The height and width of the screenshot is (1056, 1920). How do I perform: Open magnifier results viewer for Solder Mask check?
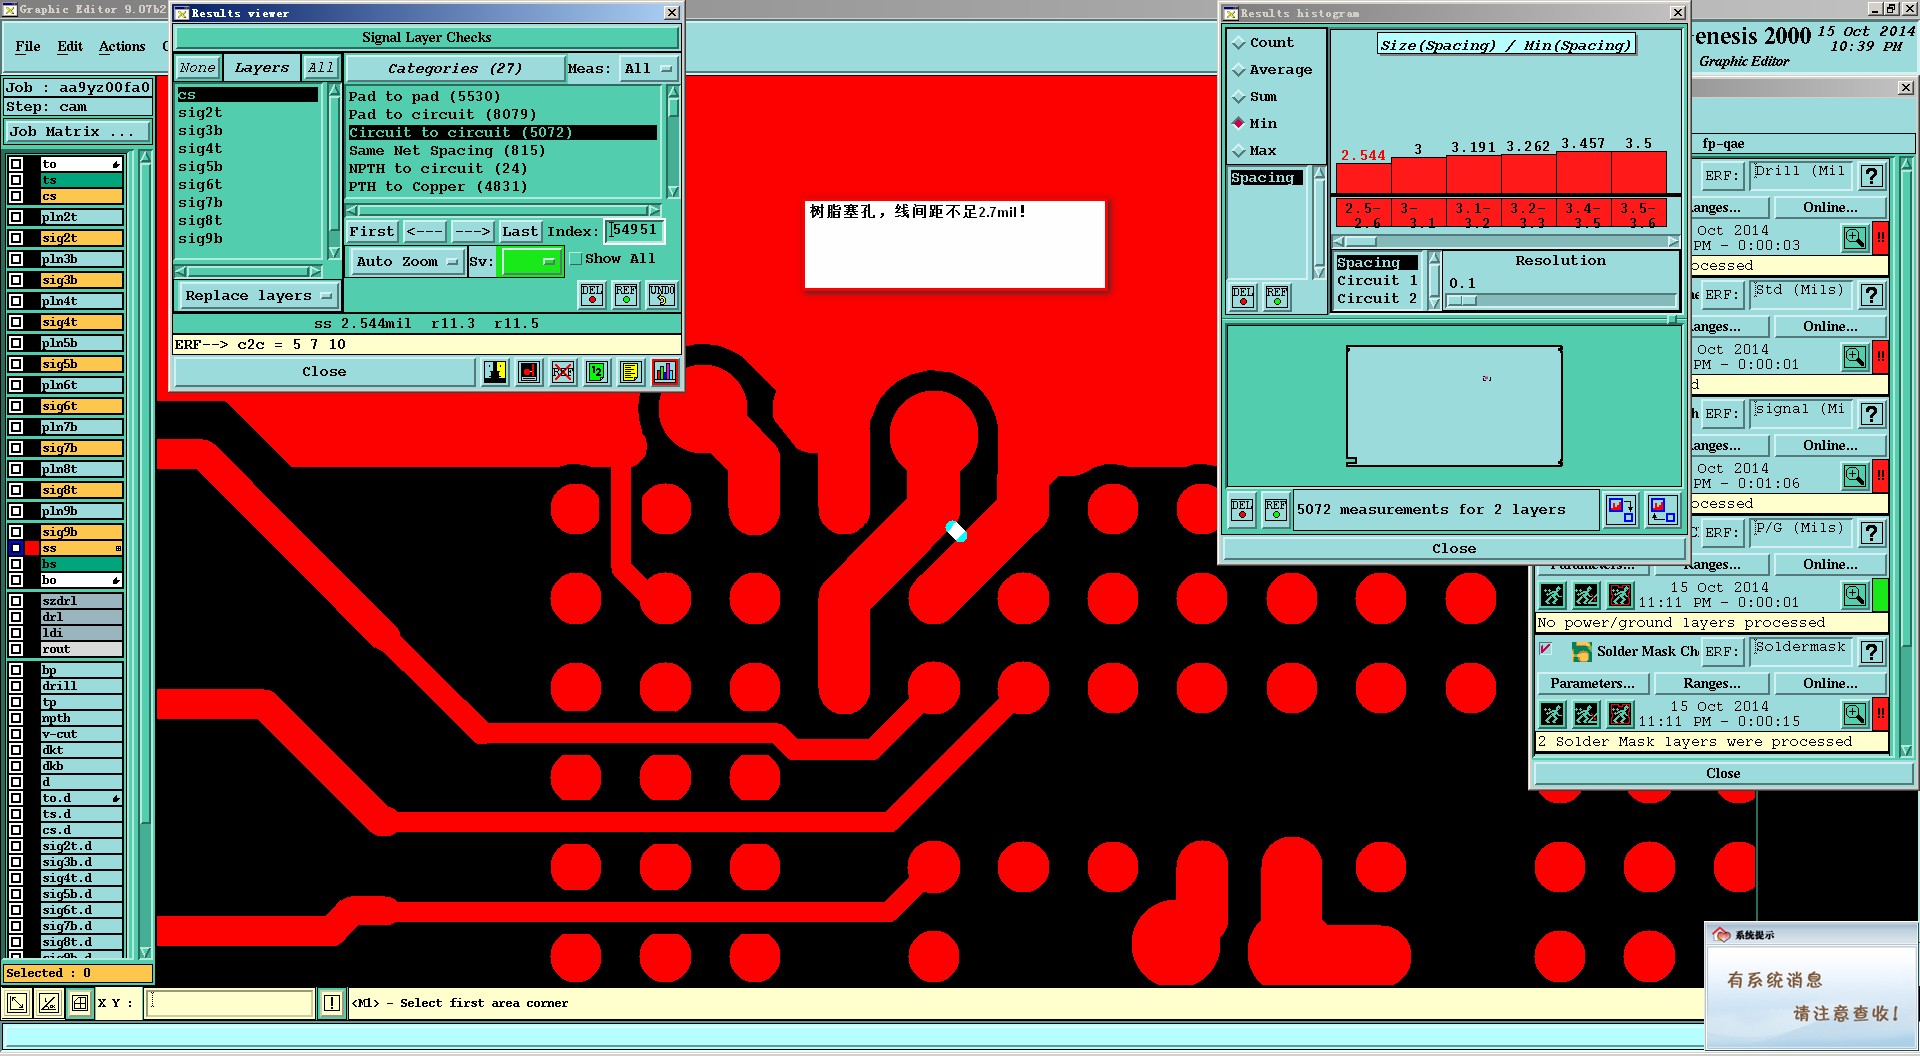coord(1855,714)
